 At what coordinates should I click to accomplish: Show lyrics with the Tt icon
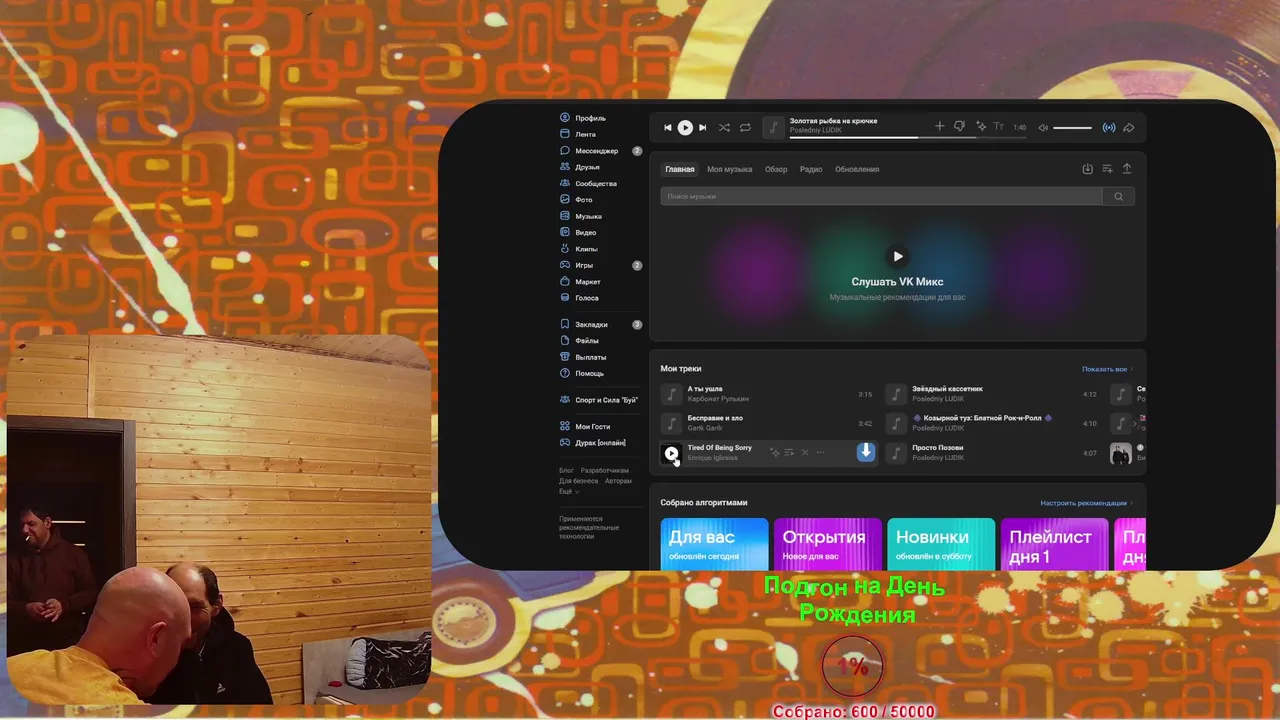click(998, 127)
